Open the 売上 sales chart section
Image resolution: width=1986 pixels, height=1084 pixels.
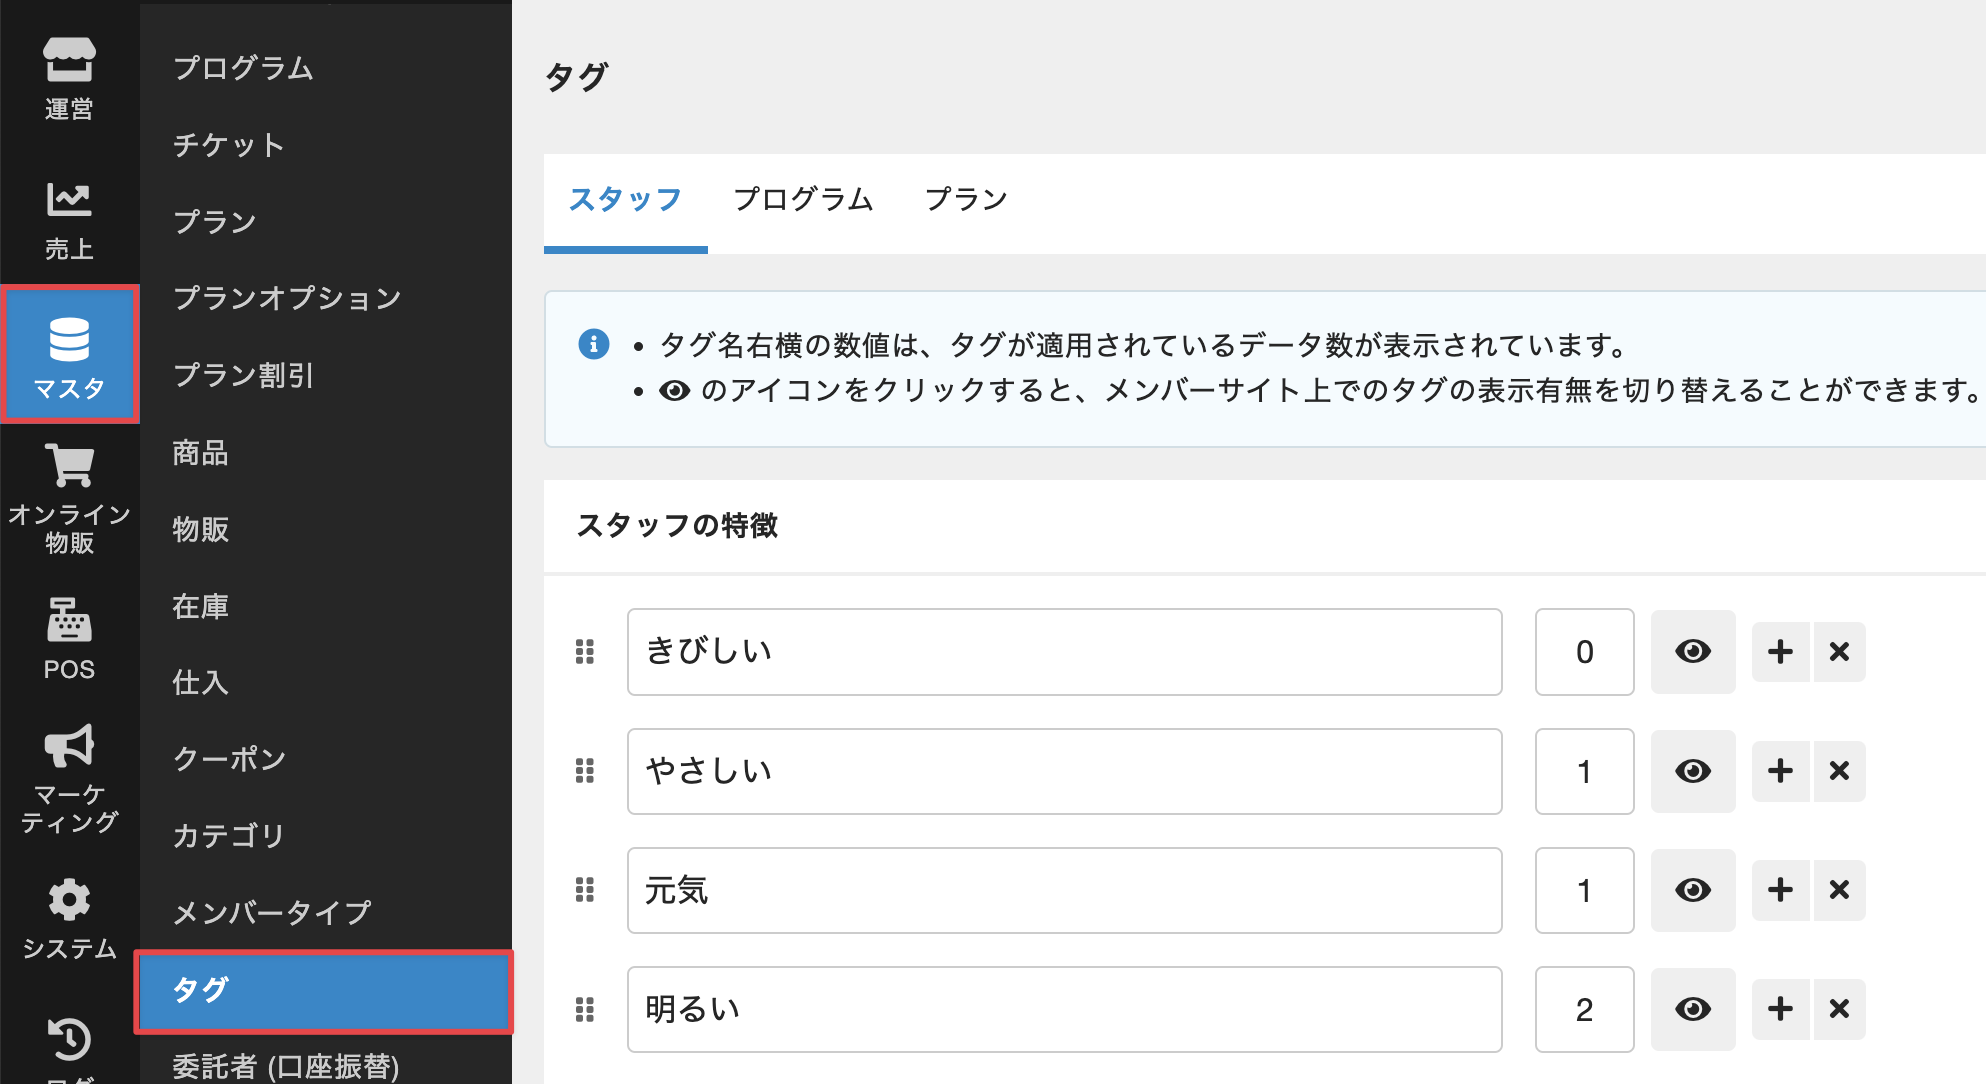[x=69, y=218]
